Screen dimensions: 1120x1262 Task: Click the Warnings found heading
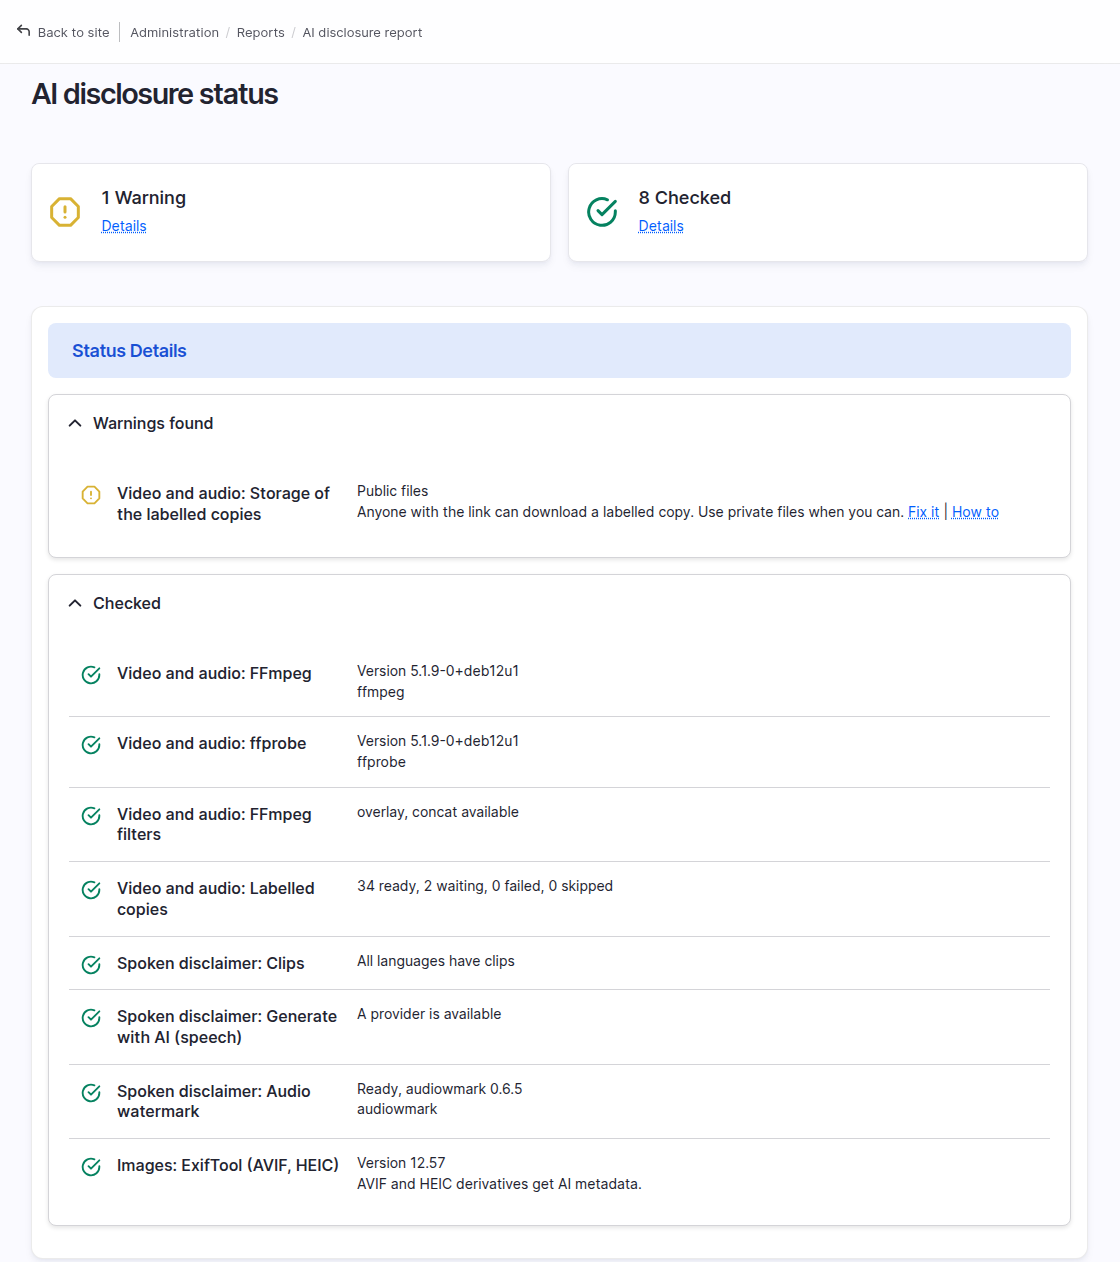(153, 423)
